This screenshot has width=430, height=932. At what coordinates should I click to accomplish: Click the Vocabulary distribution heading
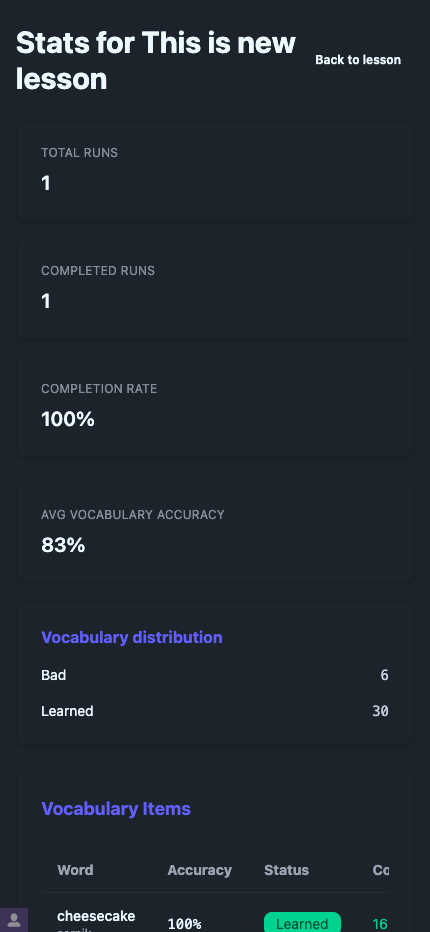pos(131,637)
